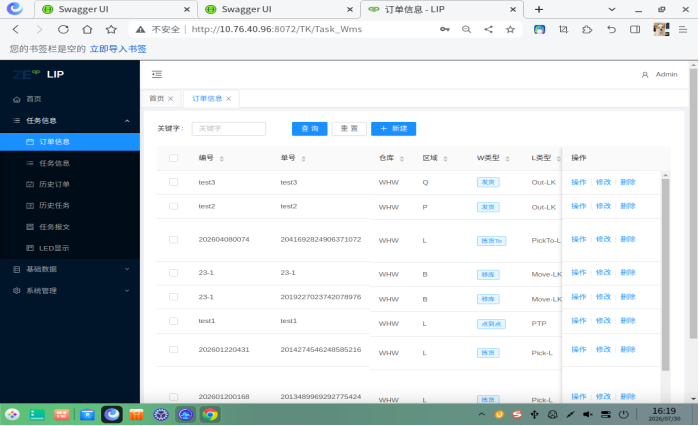Check the row checkbox for 202604080074
Screen dimensions: 699x426
[x=173, y=240]
